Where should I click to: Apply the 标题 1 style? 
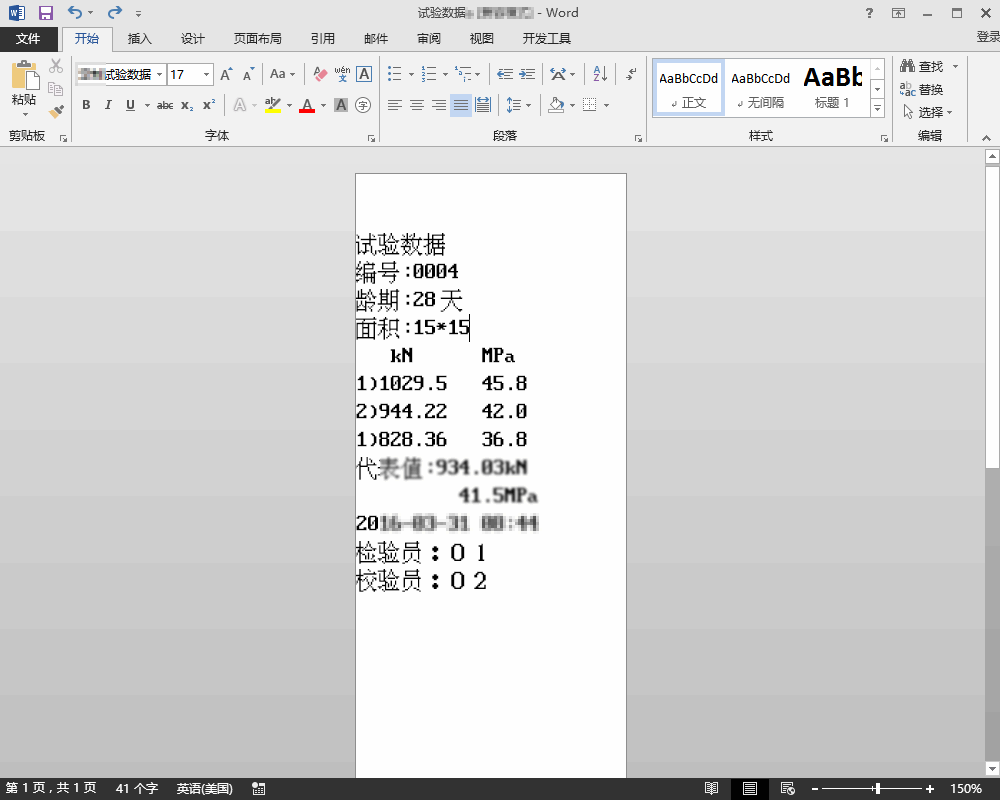pyautogui.click(x=832, y=89)
